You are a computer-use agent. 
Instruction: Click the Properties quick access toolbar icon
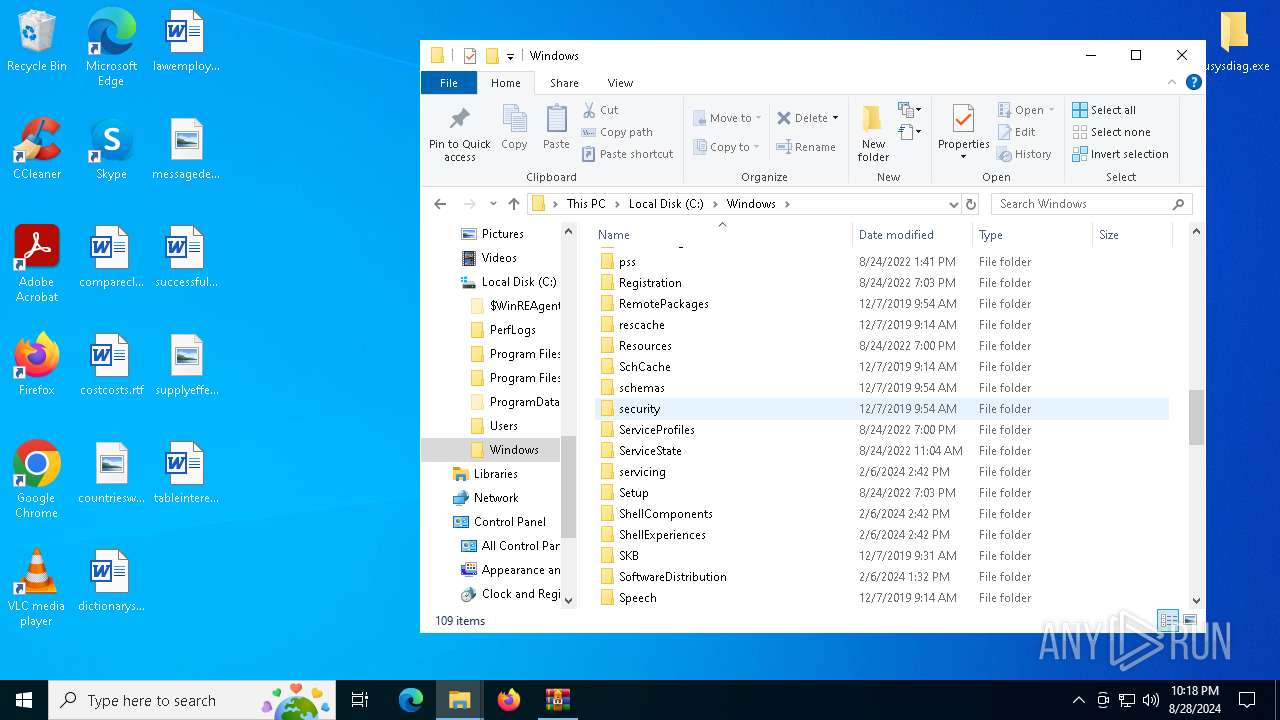pyautogui.click(x=470, y=56)
